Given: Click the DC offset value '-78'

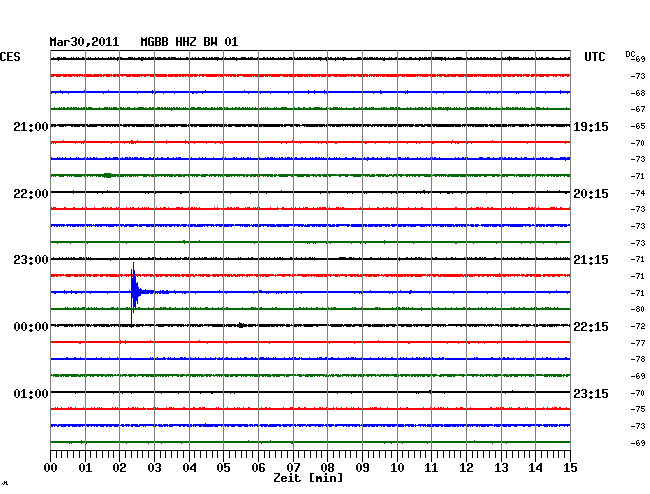Looking at the screenshot, I should point(638,359).
